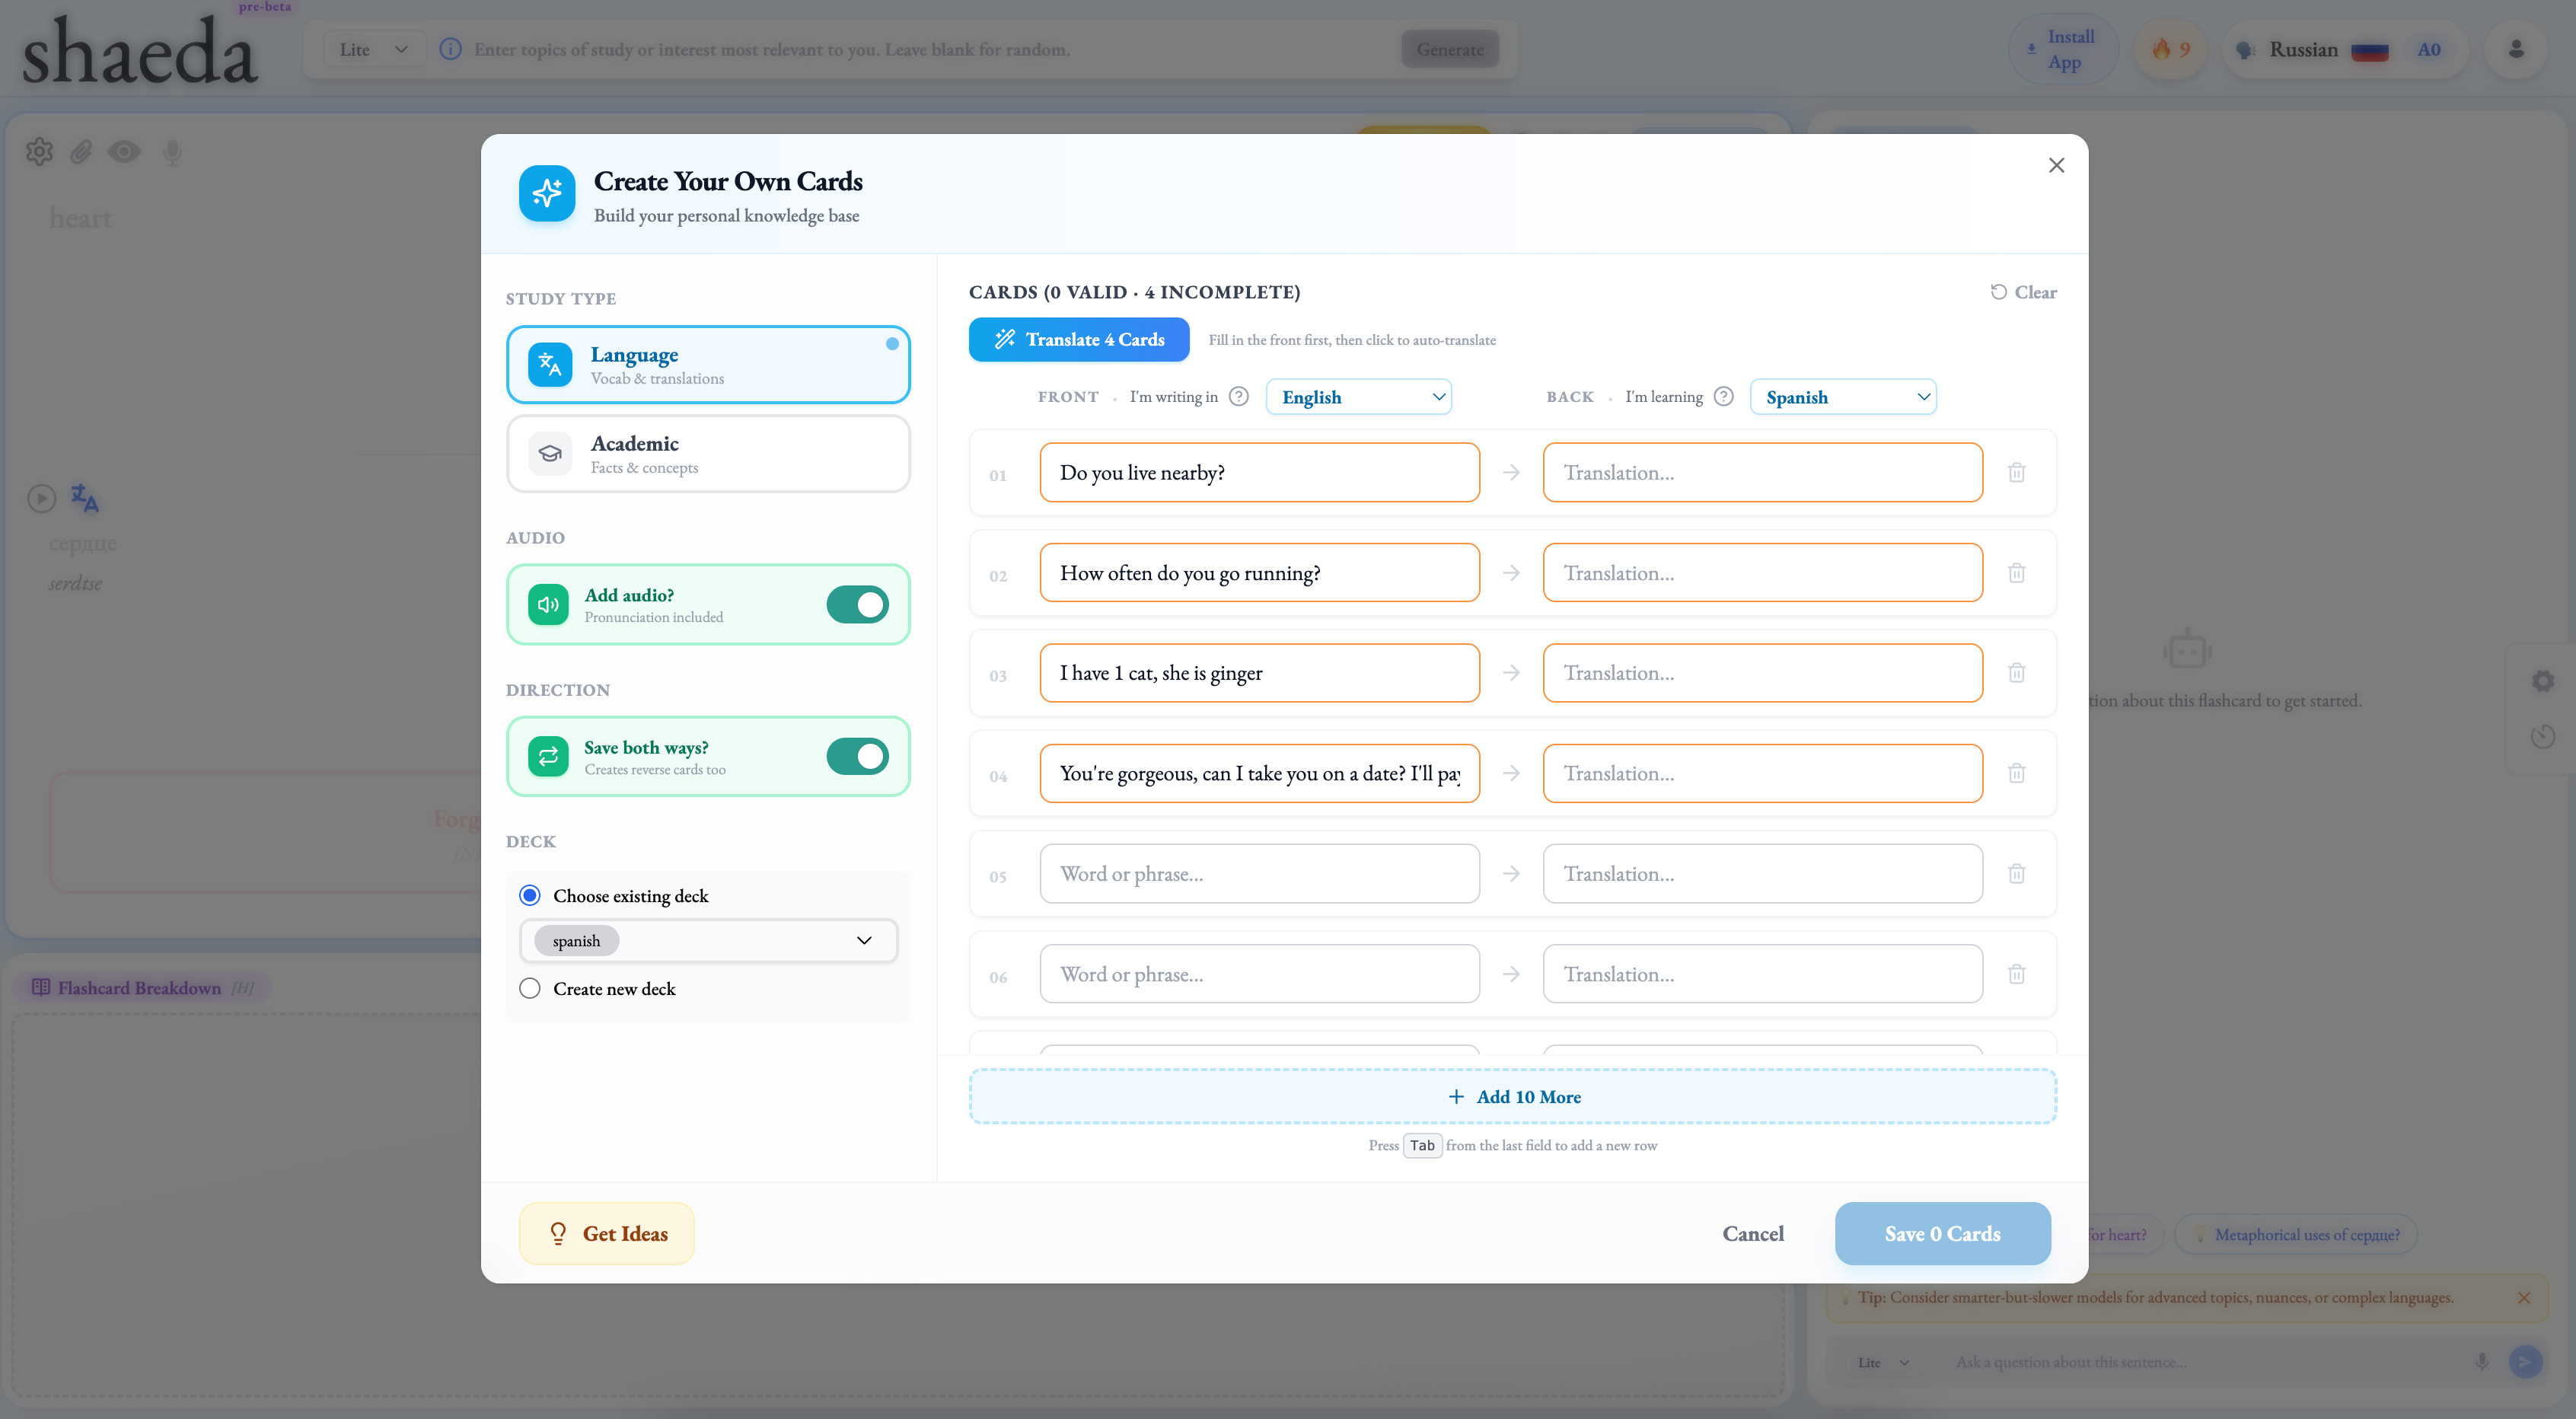Select the Academic study type

pyautogui.click(x=708, y=453)
